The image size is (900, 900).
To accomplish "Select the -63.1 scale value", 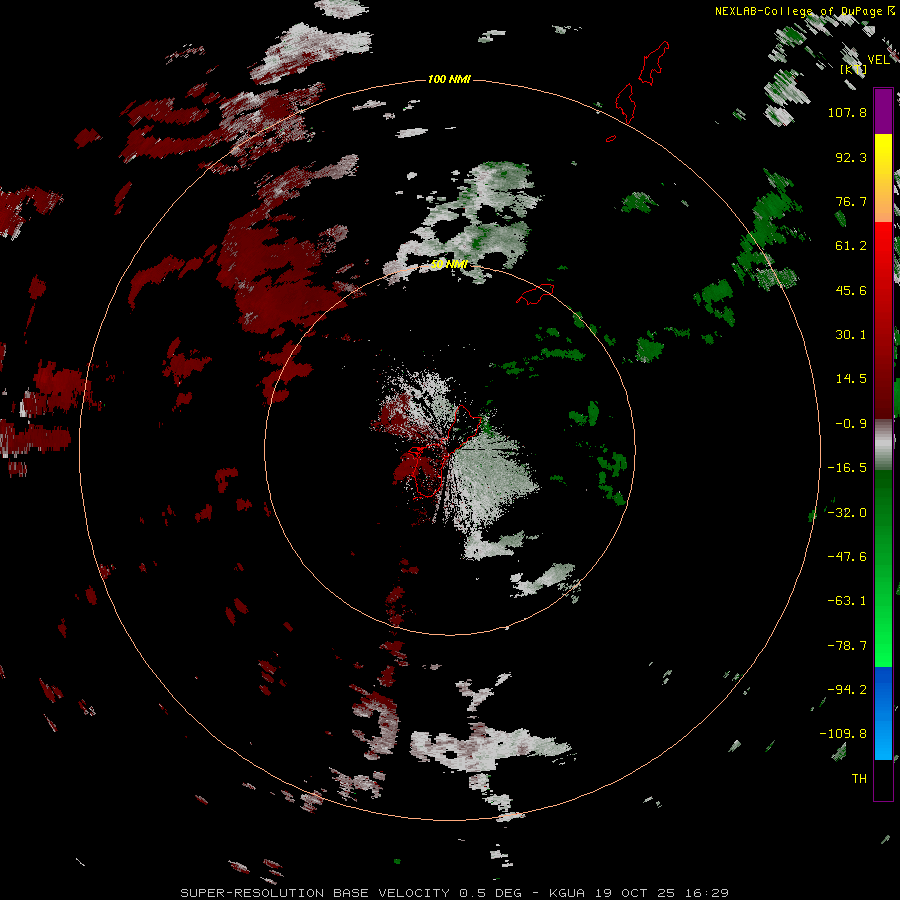I will (x=847, y=601).
